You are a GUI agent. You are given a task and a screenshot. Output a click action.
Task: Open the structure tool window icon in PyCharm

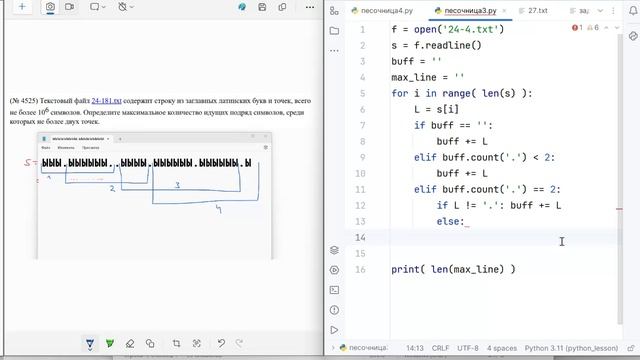[x=334, y=11]
